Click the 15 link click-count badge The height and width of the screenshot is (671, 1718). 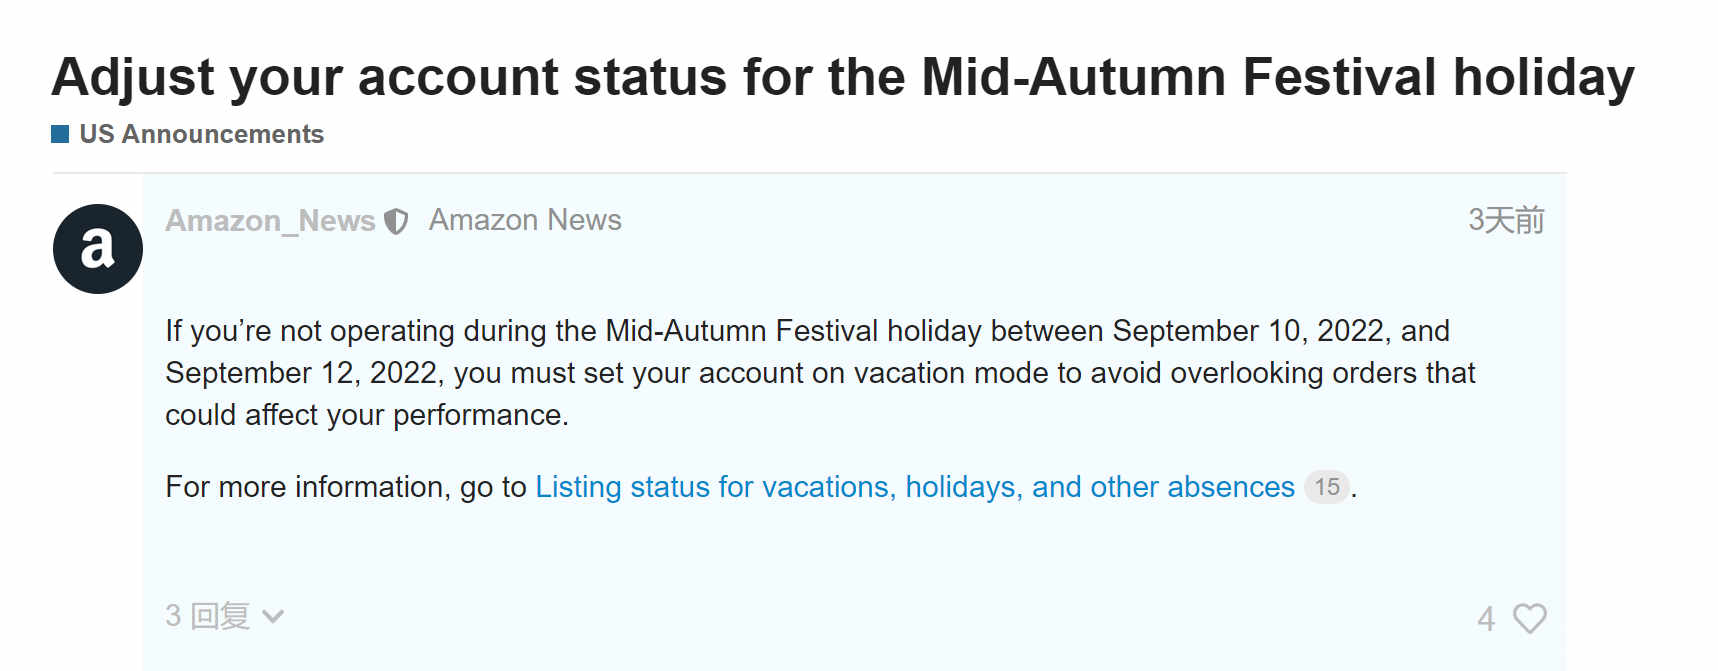coord(1327,487)
